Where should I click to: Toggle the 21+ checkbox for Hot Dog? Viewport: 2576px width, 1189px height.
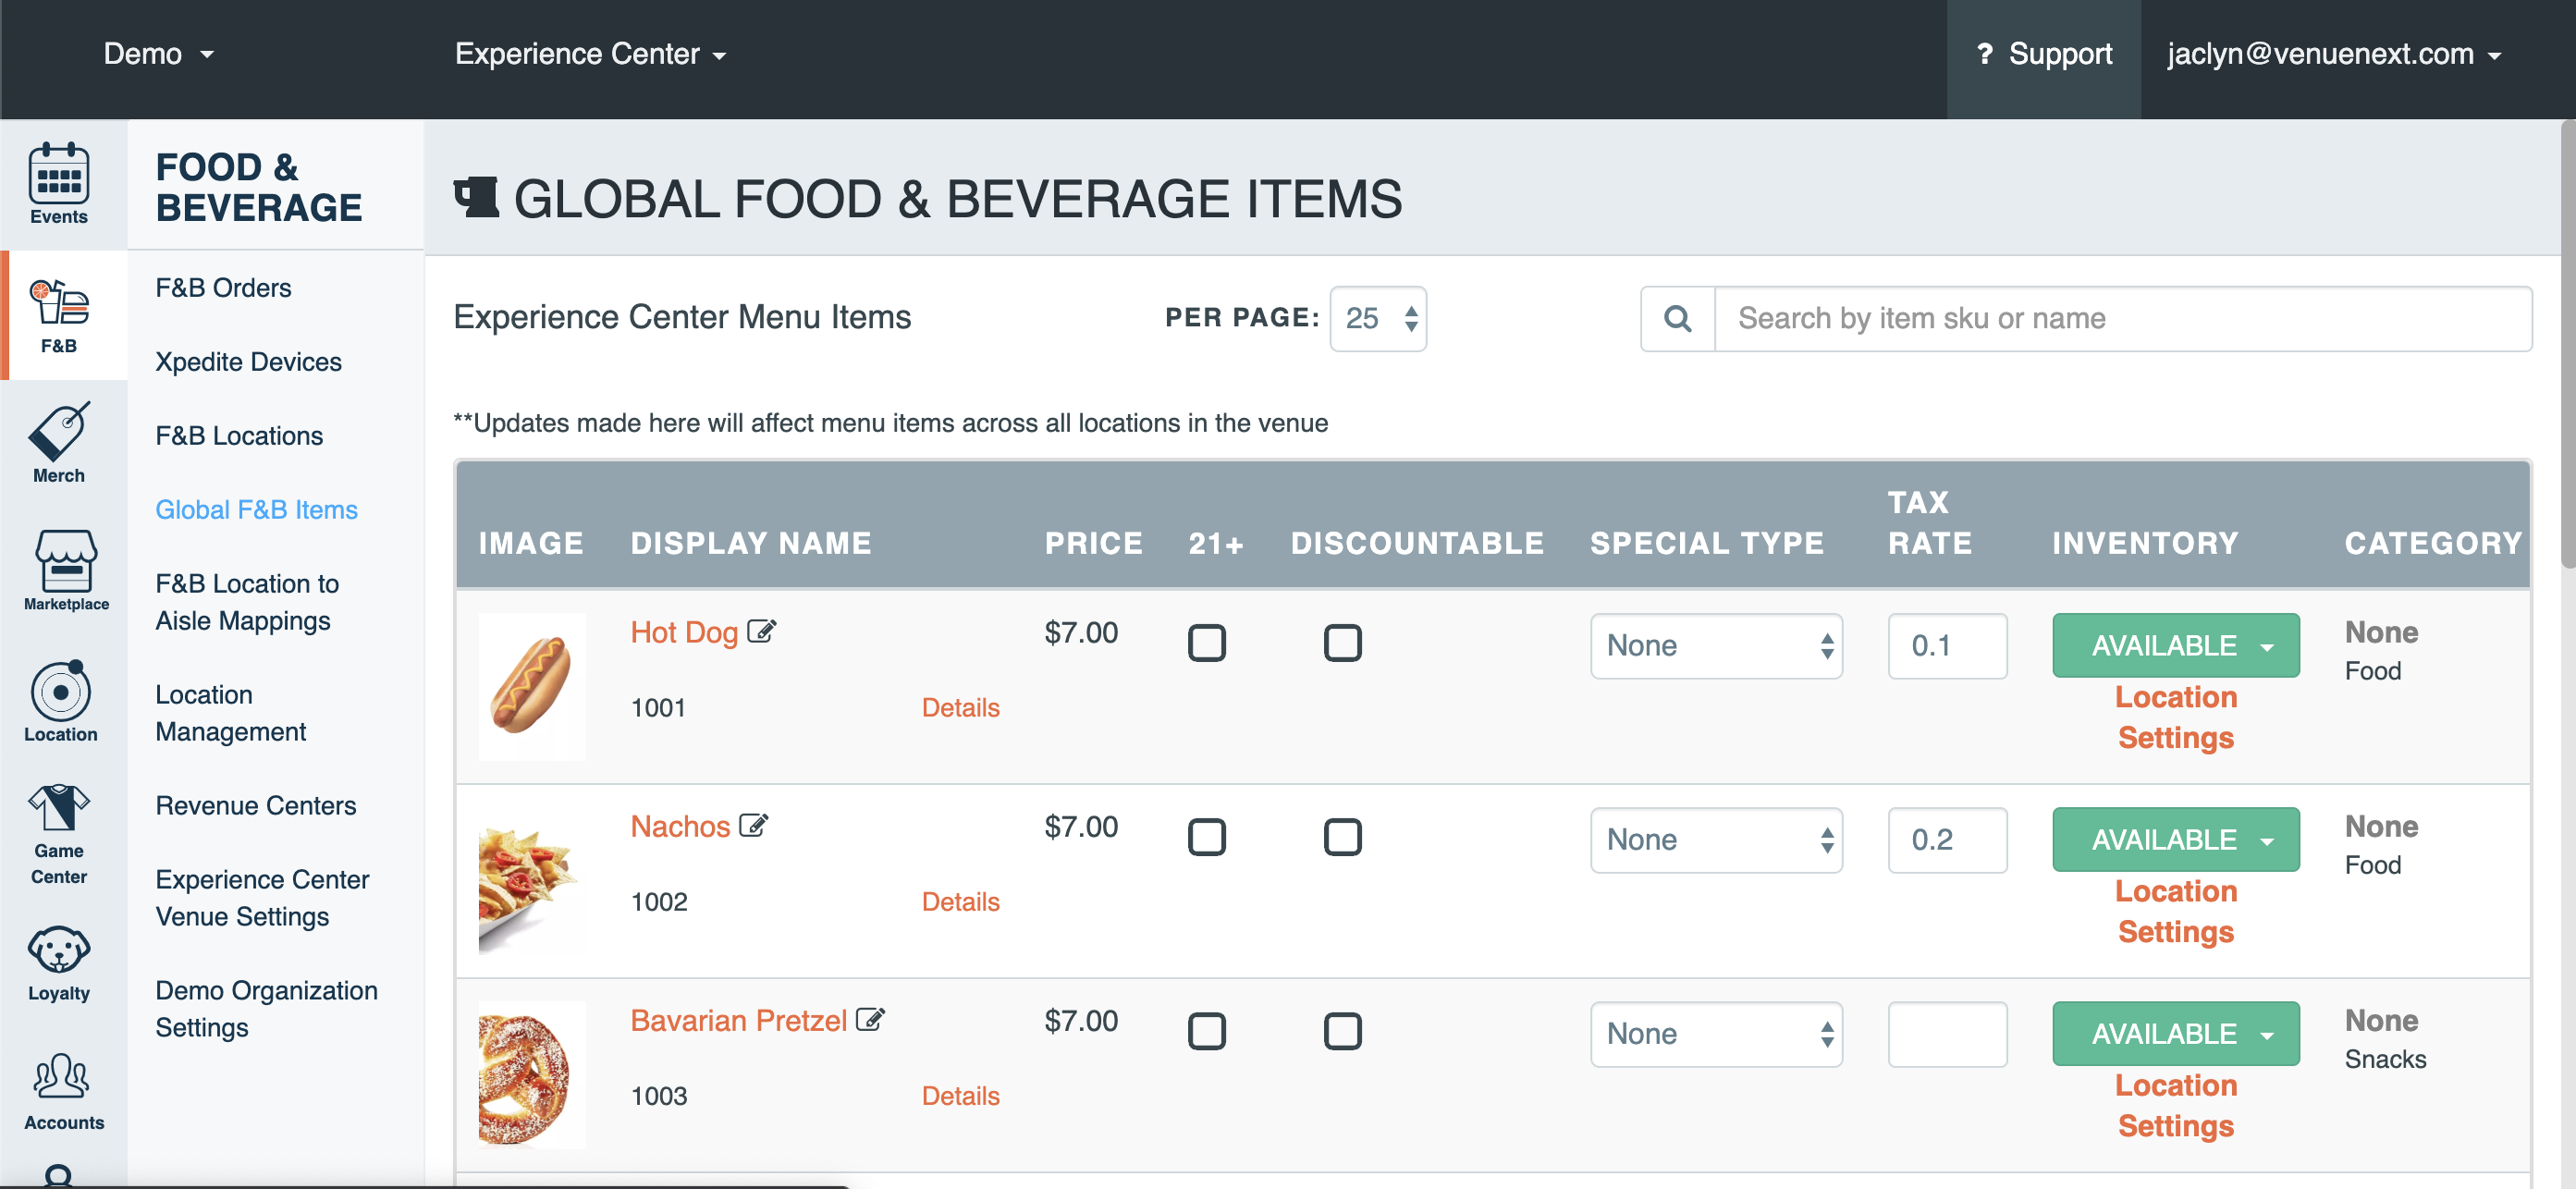tap(1206, 643)
